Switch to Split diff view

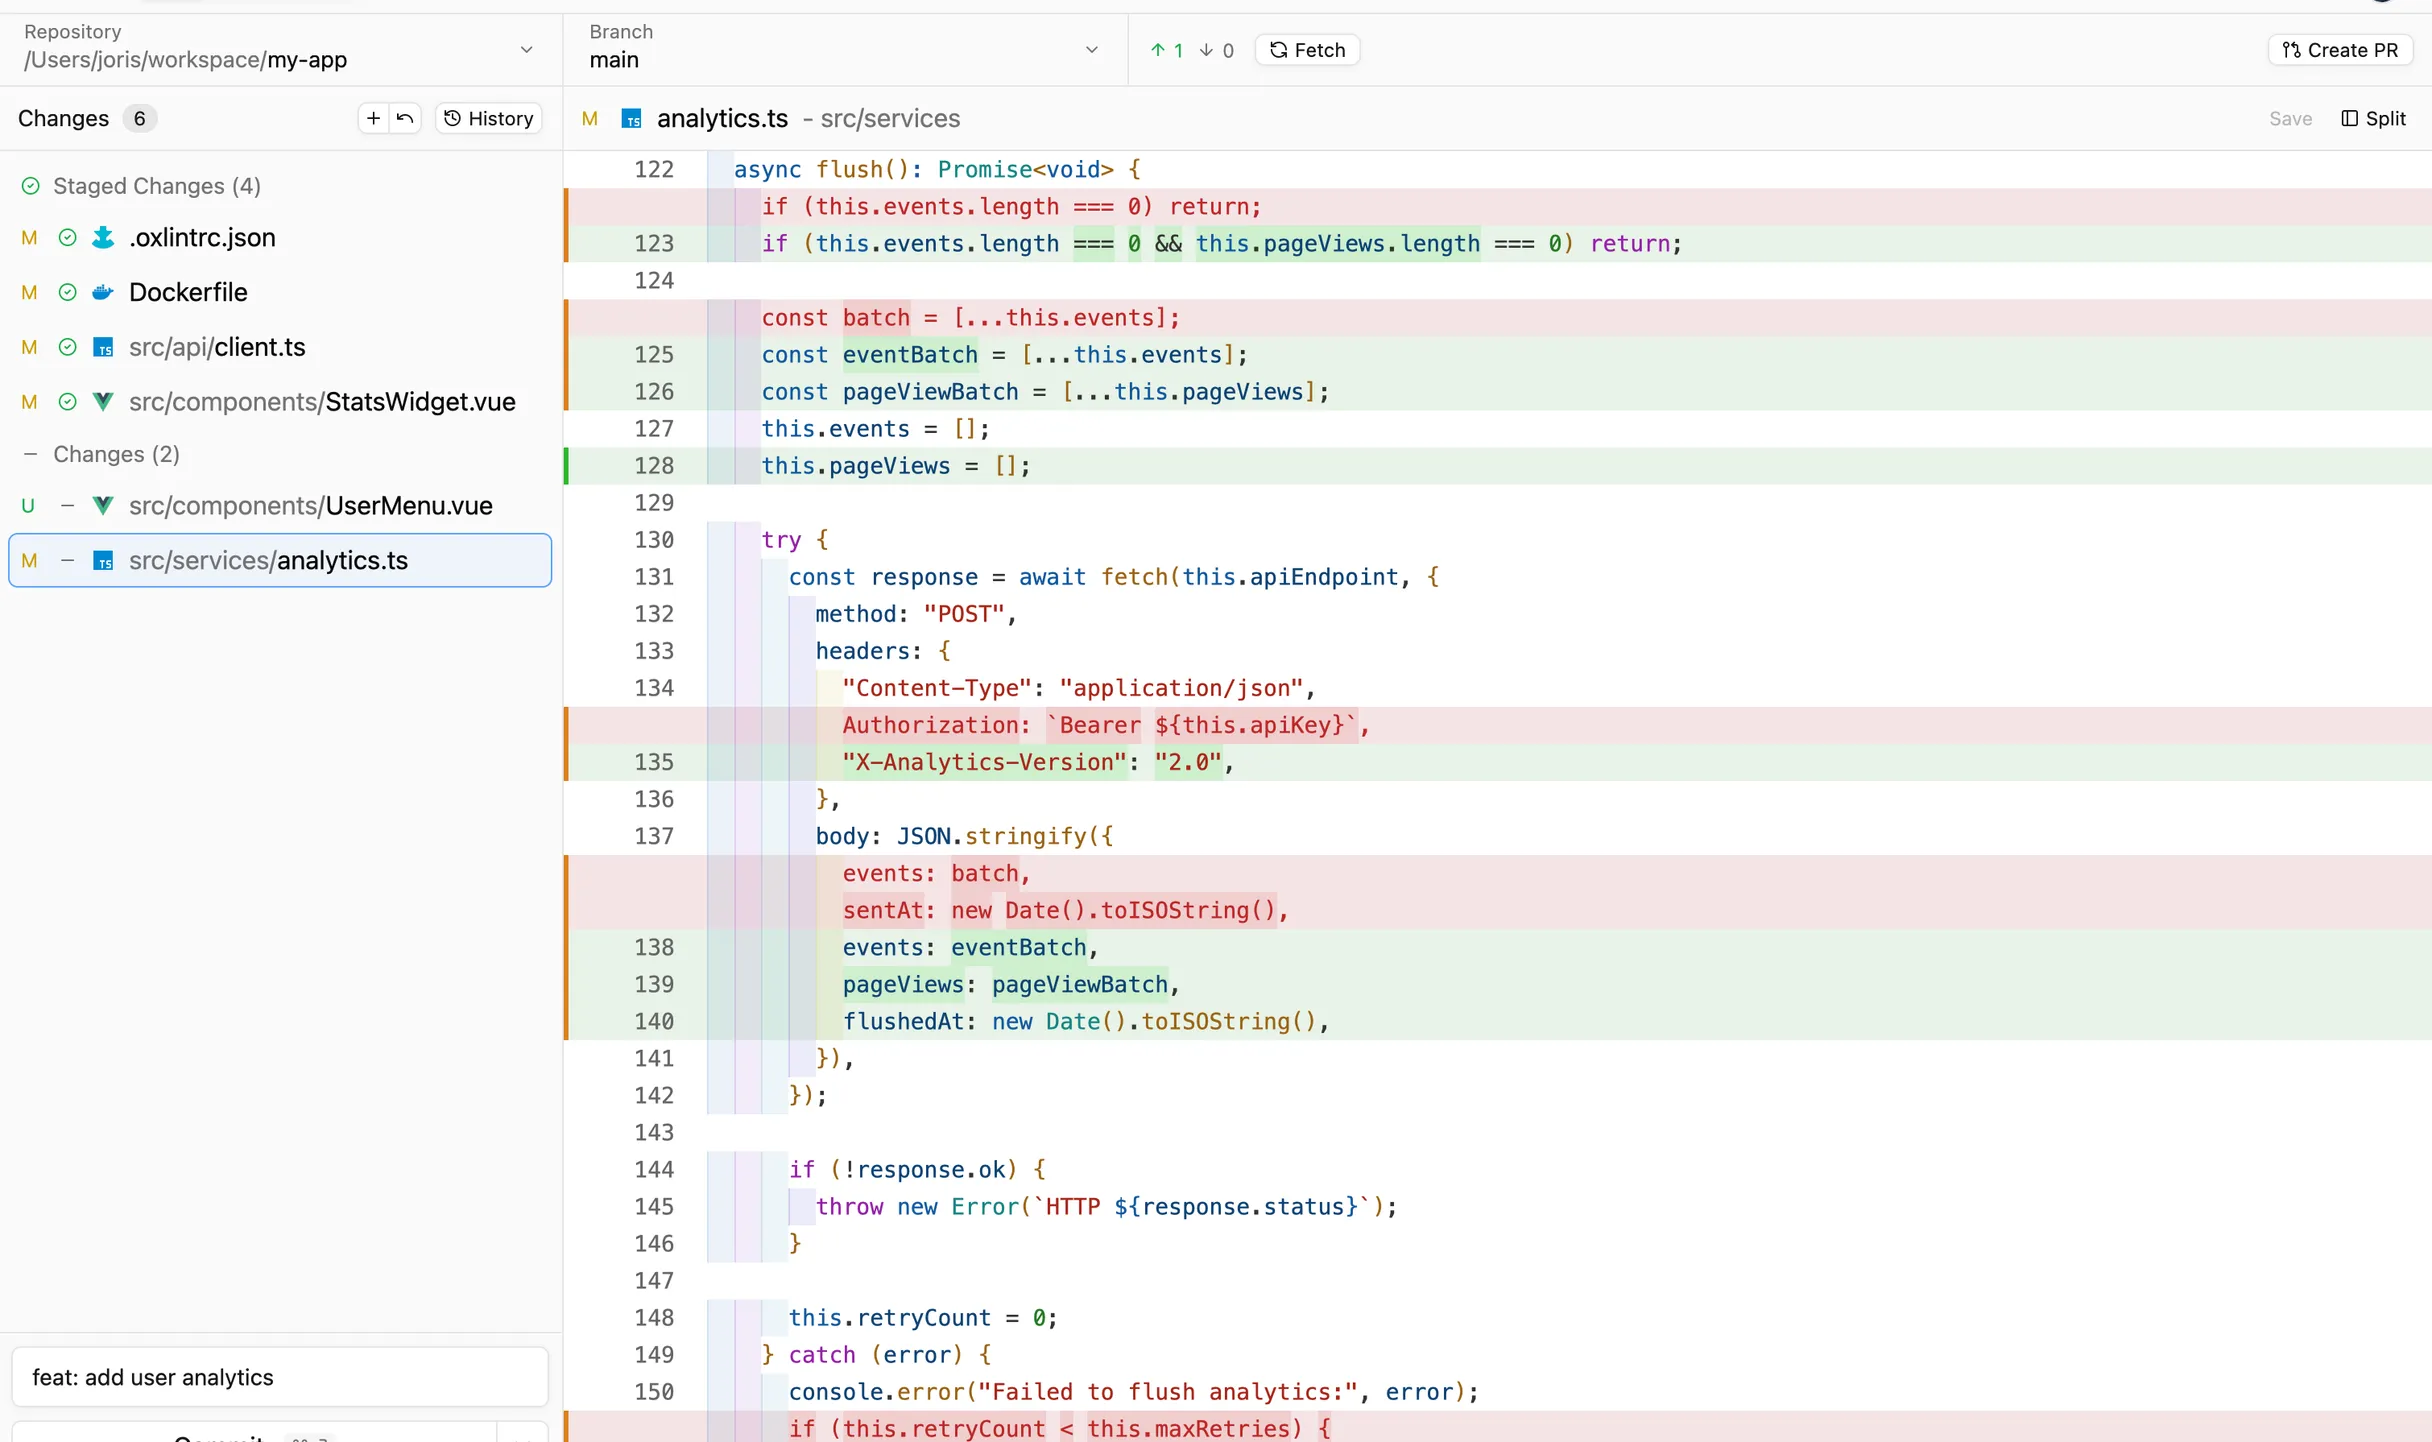[x=2374, y=118]
